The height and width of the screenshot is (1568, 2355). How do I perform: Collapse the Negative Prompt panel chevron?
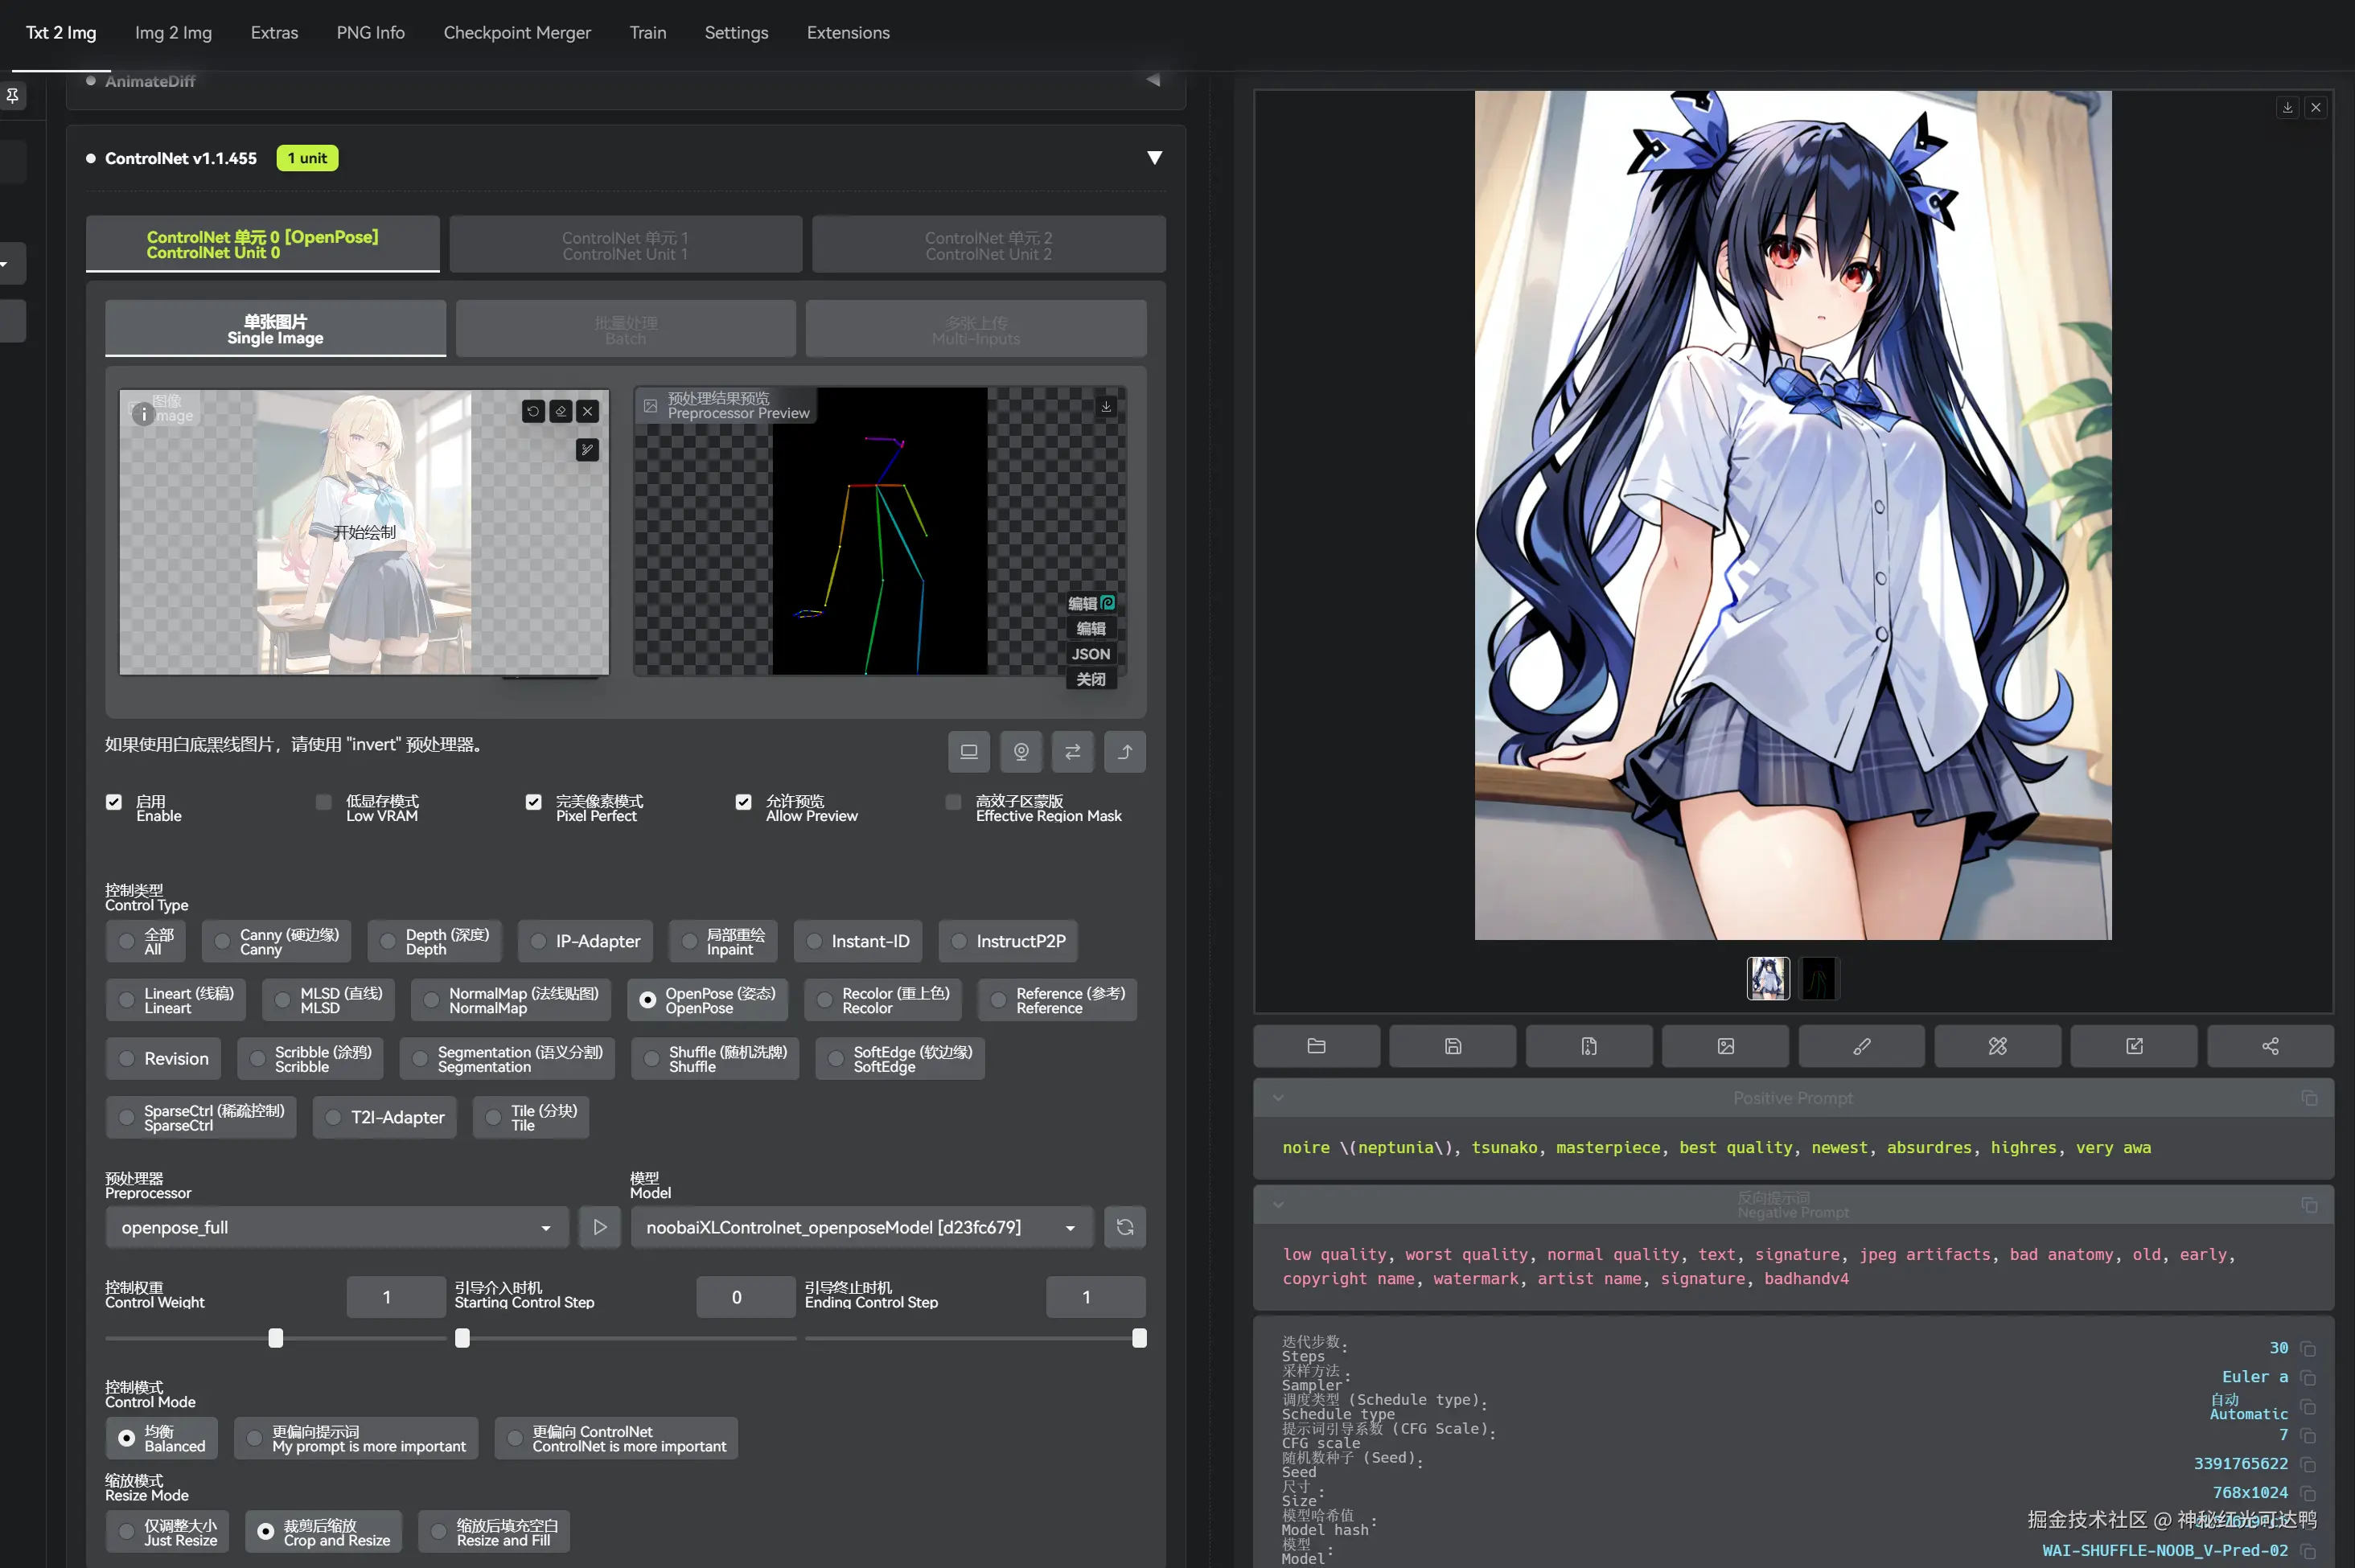(1278, 1205)
